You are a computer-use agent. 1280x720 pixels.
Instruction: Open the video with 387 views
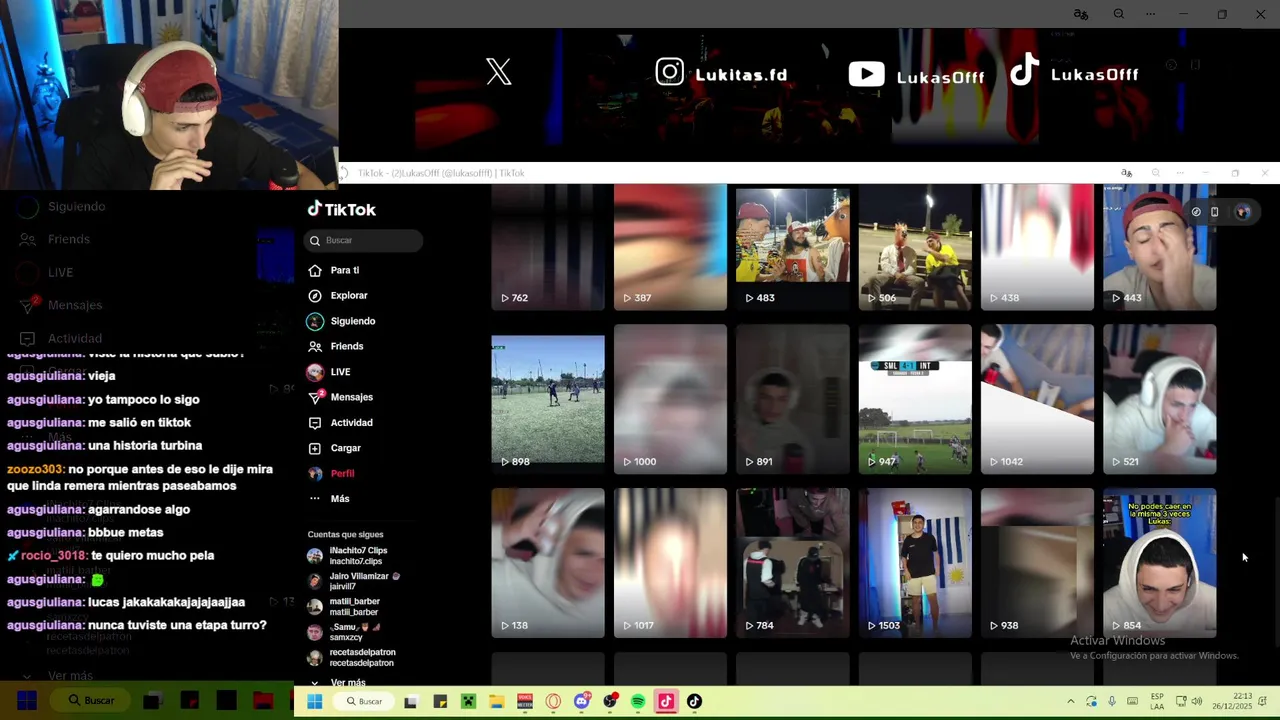(670, 247)
